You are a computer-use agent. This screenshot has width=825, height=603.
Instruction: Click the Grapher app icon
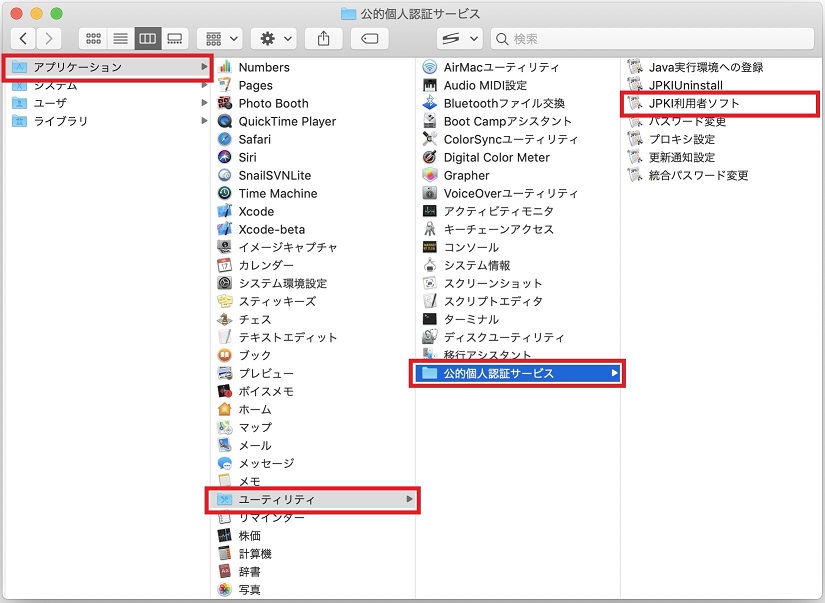point(430,175)
